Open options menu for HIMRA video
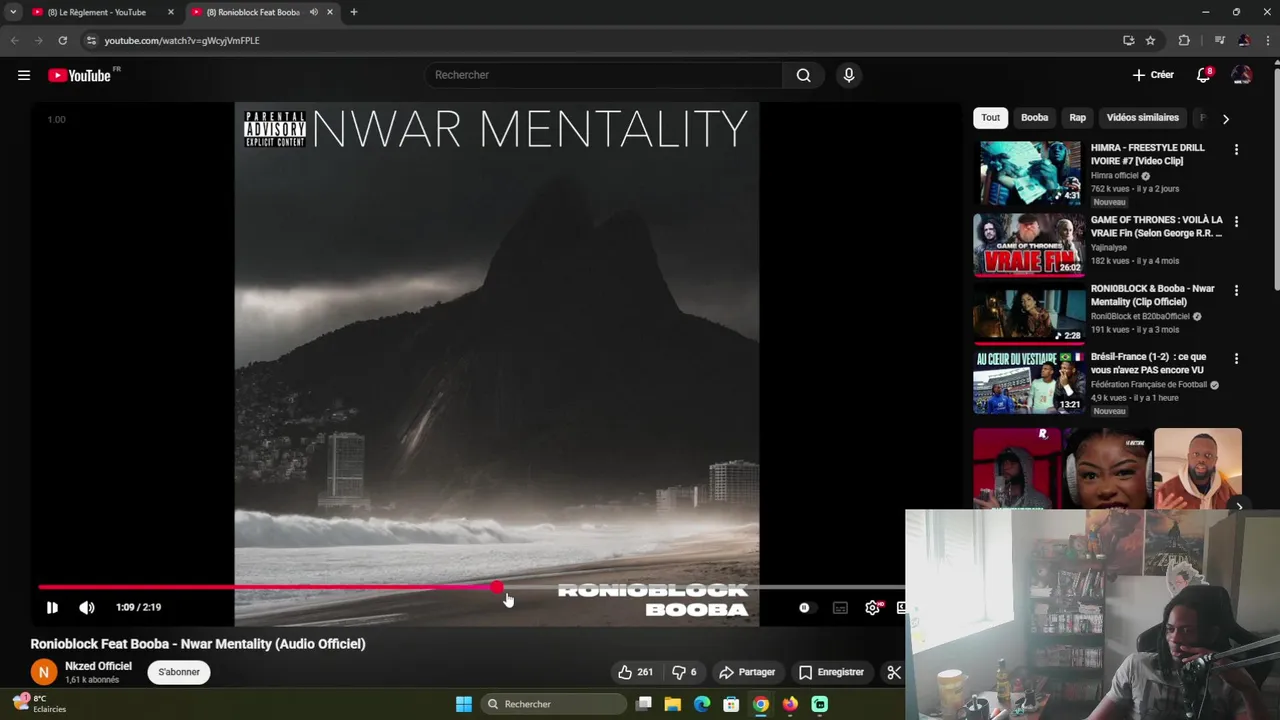This screenshot has height=720, width=1280. [x=1236, y=150]
